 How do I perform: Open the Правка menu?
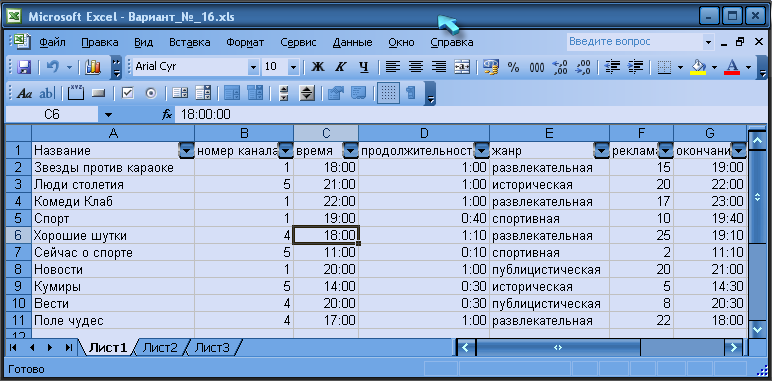[x=99, y=42]
